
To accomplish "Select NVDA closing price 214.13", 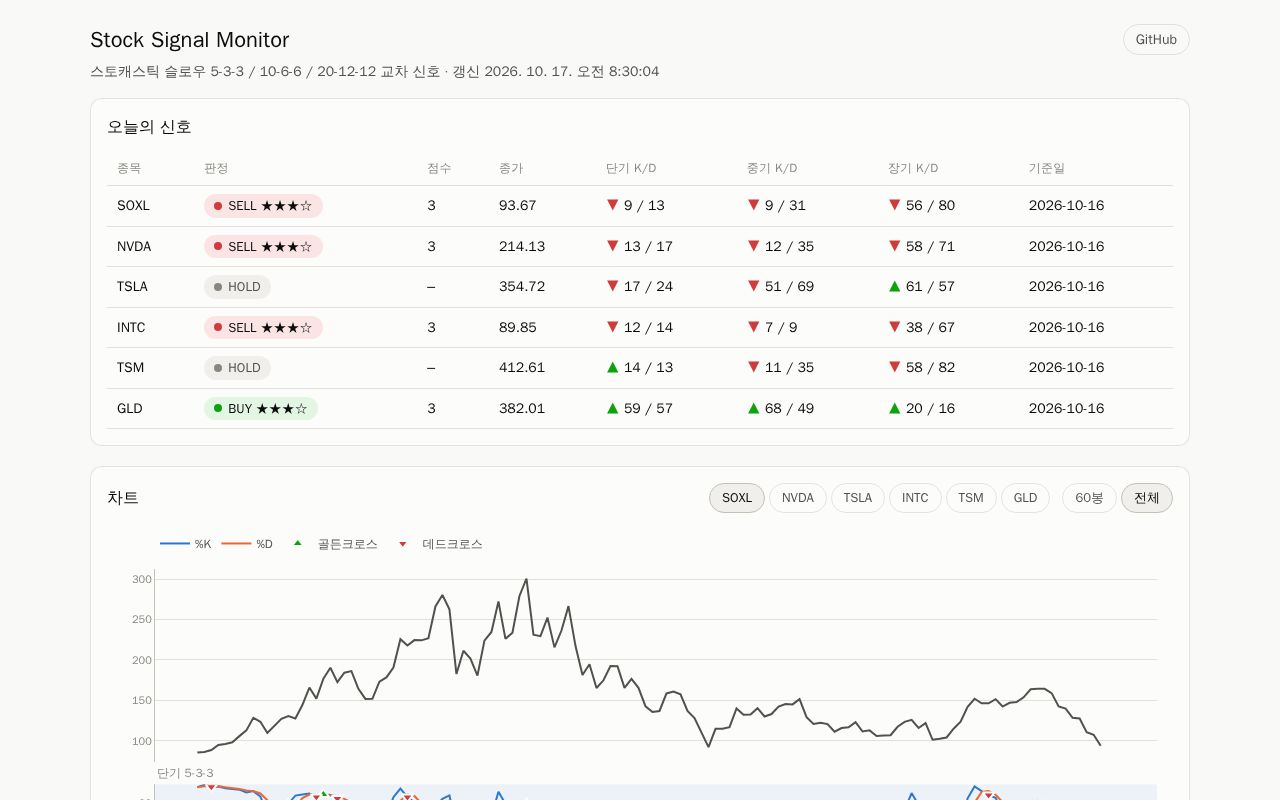I will [522, 247].
